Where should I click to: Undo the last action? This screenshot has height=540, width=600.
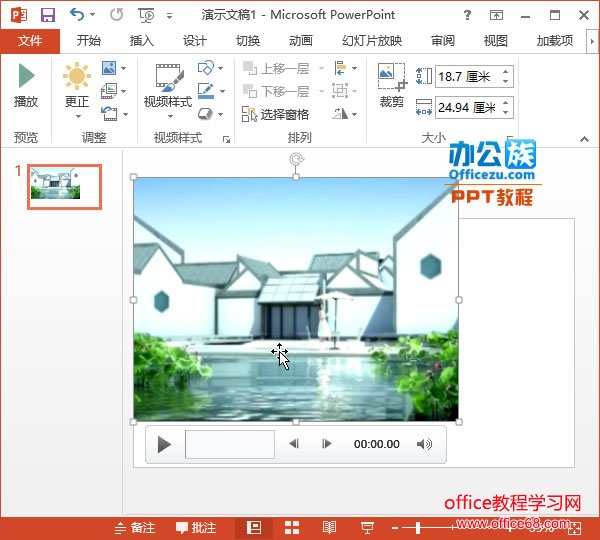tap(77, 15)
